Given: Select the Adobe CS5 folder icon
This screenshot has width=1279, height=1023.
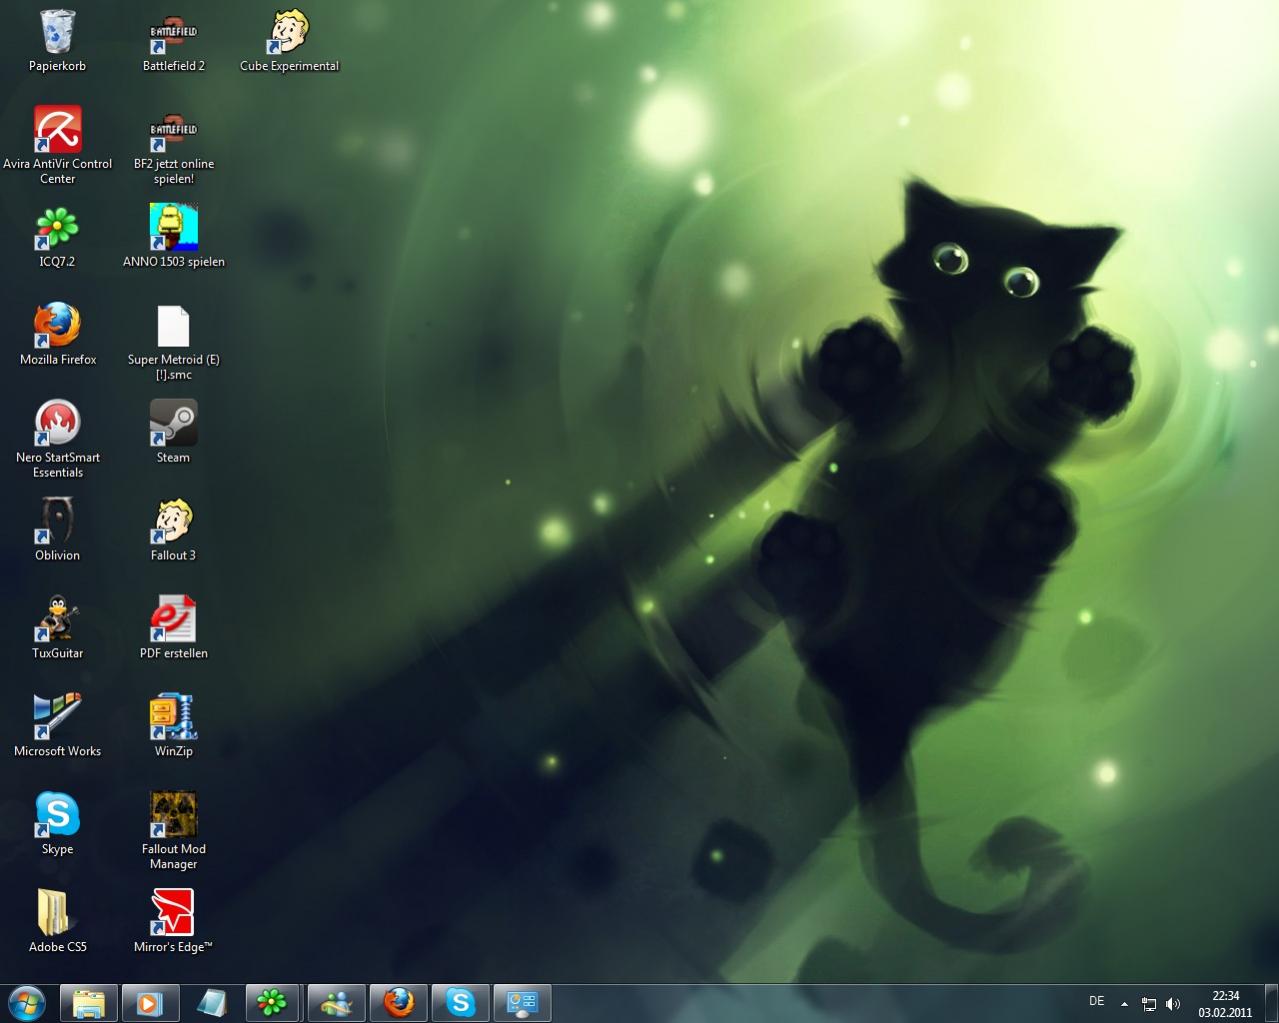Looking at the screenshot, I should pyautogui.click(x=57, y=922).
